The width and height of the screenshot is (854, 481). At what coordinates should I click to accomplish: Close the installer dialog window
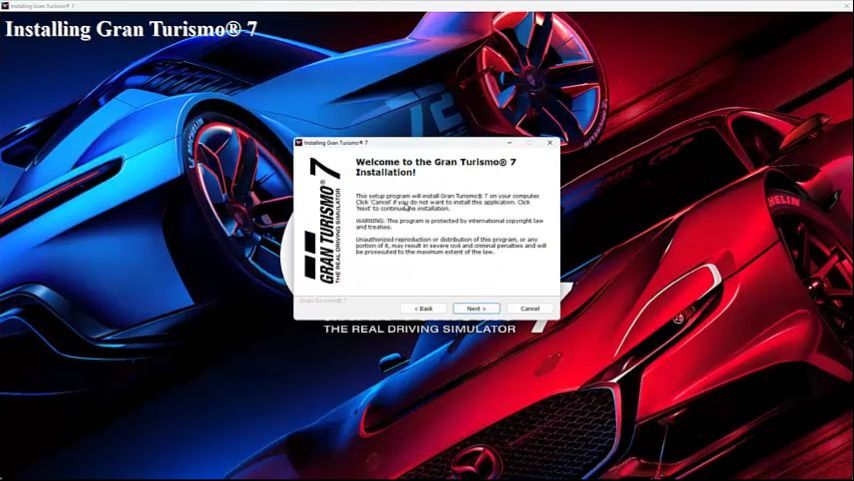click(550, 142)
